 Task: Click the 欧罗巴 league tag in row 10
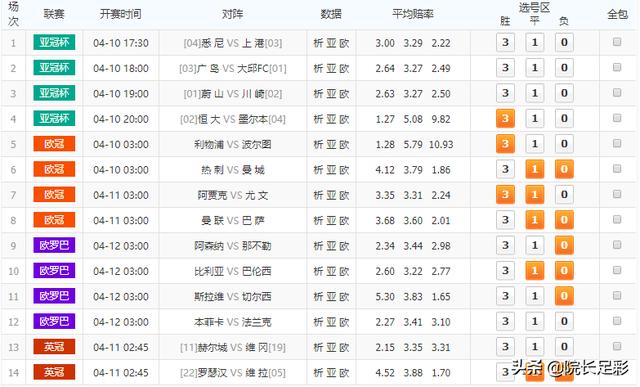(x=54, y=271)
